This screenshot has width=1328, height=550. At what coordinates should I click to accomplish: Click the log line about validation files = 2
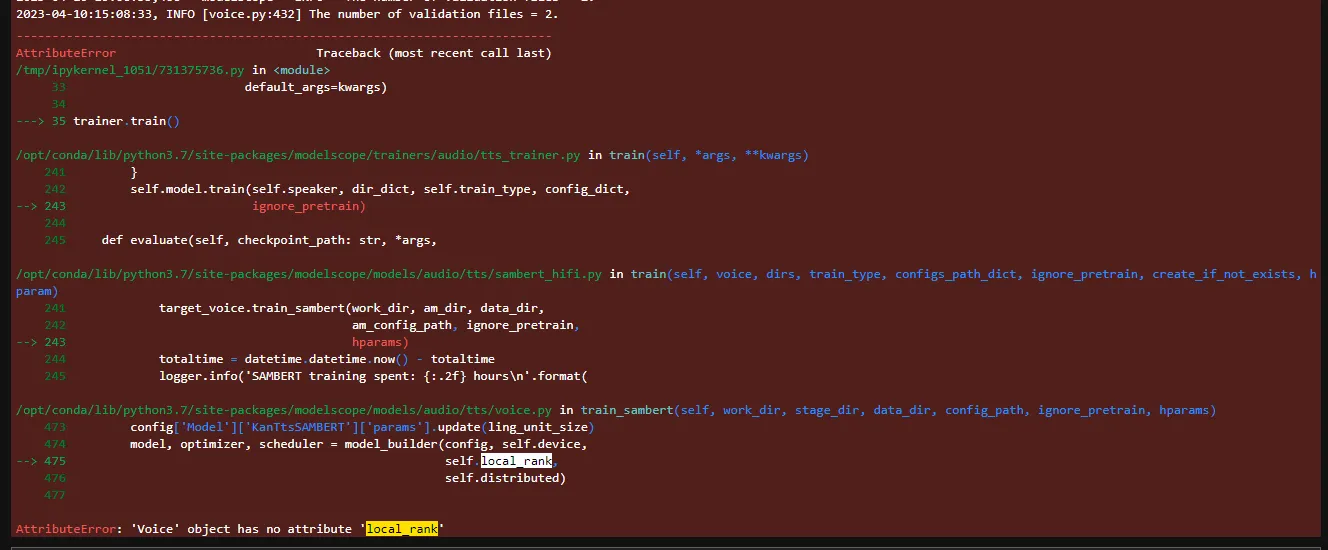287,15
